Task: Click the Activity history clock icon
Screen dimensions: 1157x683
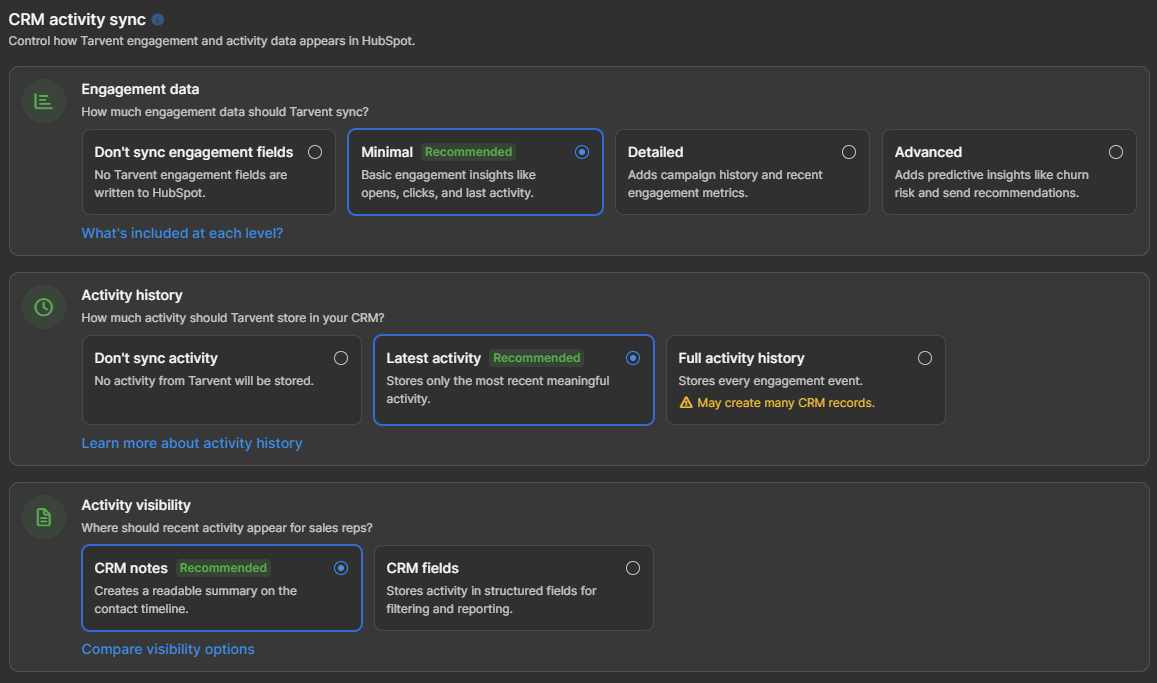Action: coord(44,307)
